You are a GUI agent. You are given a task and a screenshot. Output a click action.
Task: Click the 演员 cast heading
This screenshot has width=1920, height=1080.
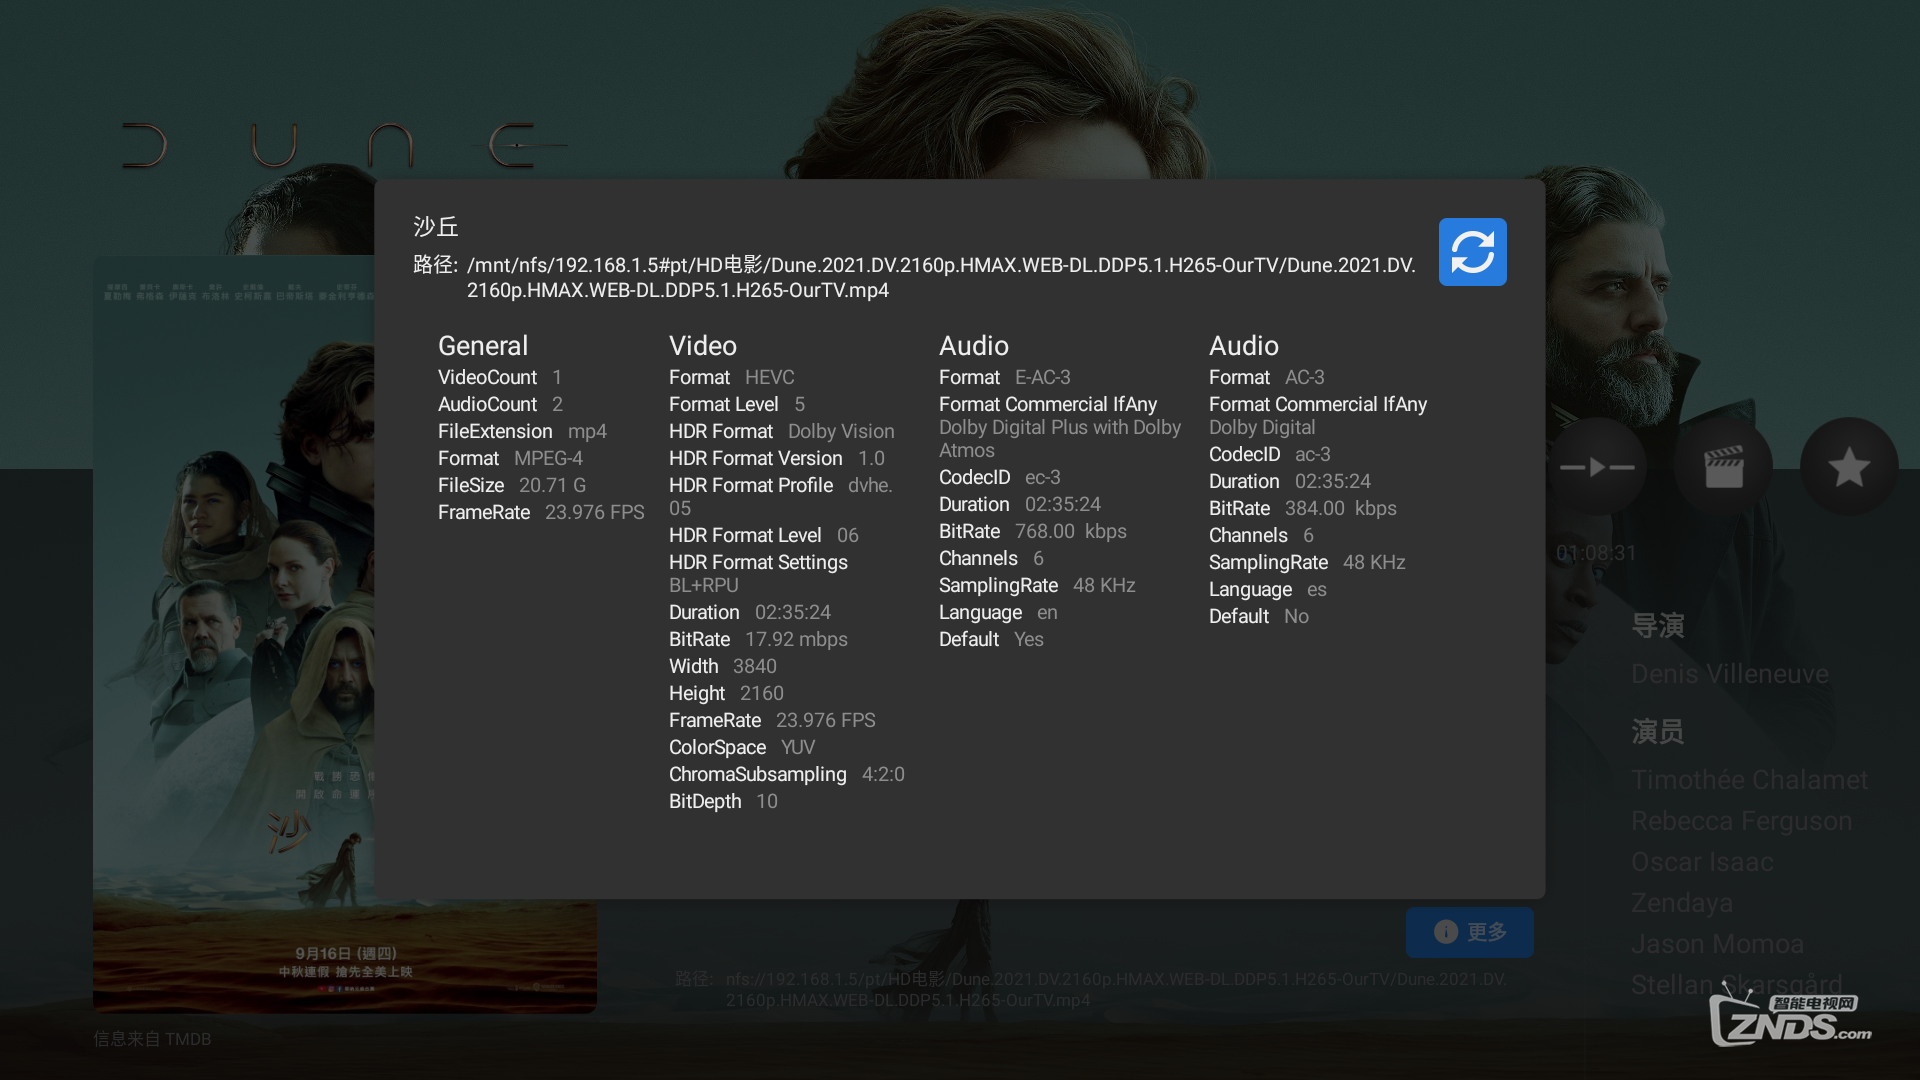(x=1658, y=732)
